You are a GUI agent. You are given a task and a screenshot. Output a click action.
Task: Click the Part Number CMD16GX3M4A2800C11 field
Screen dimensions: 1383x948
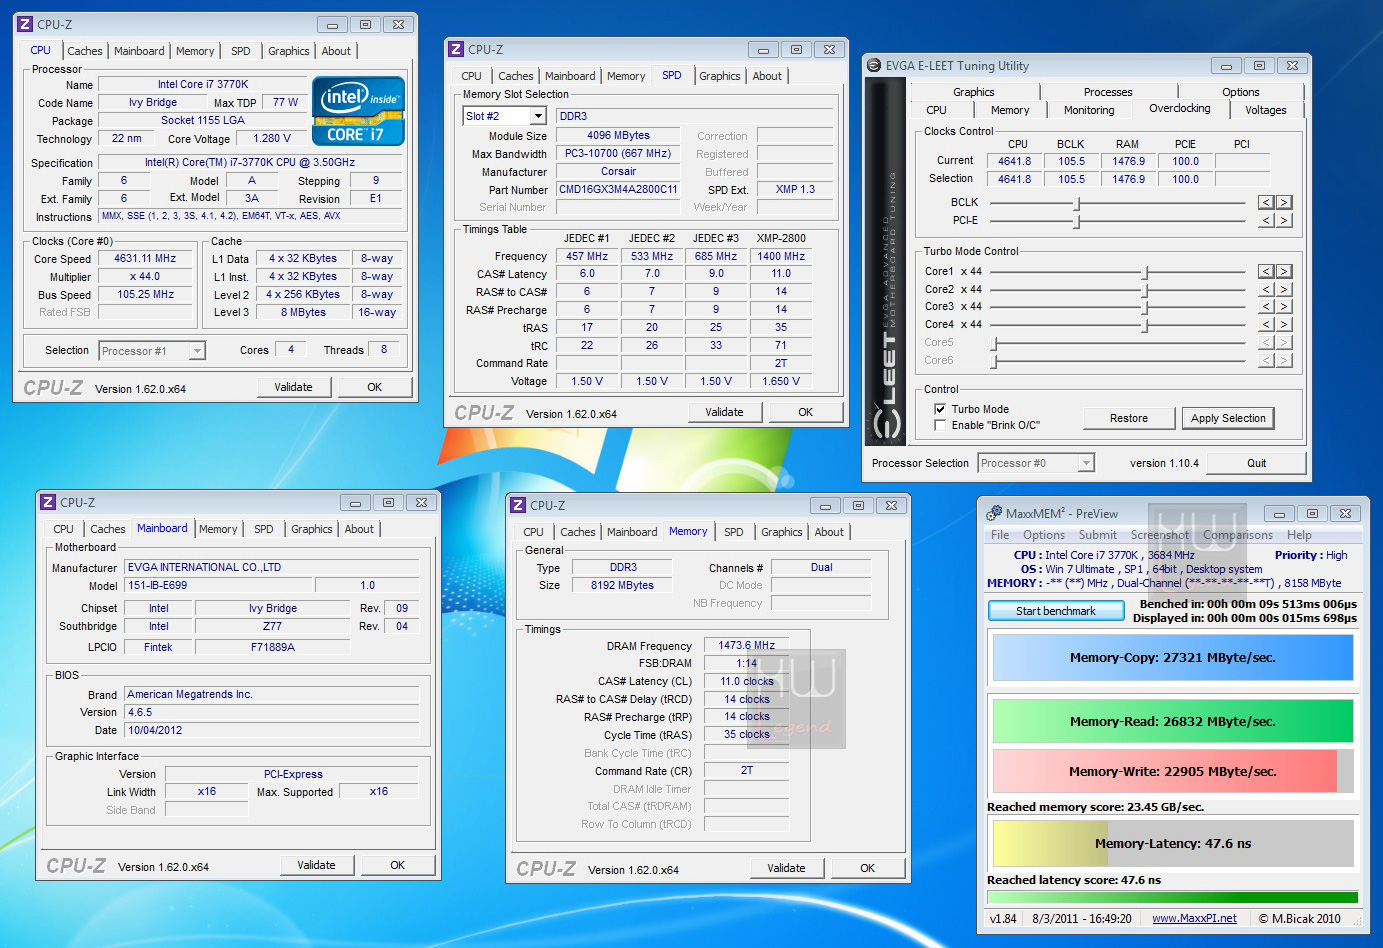[618, 189]
